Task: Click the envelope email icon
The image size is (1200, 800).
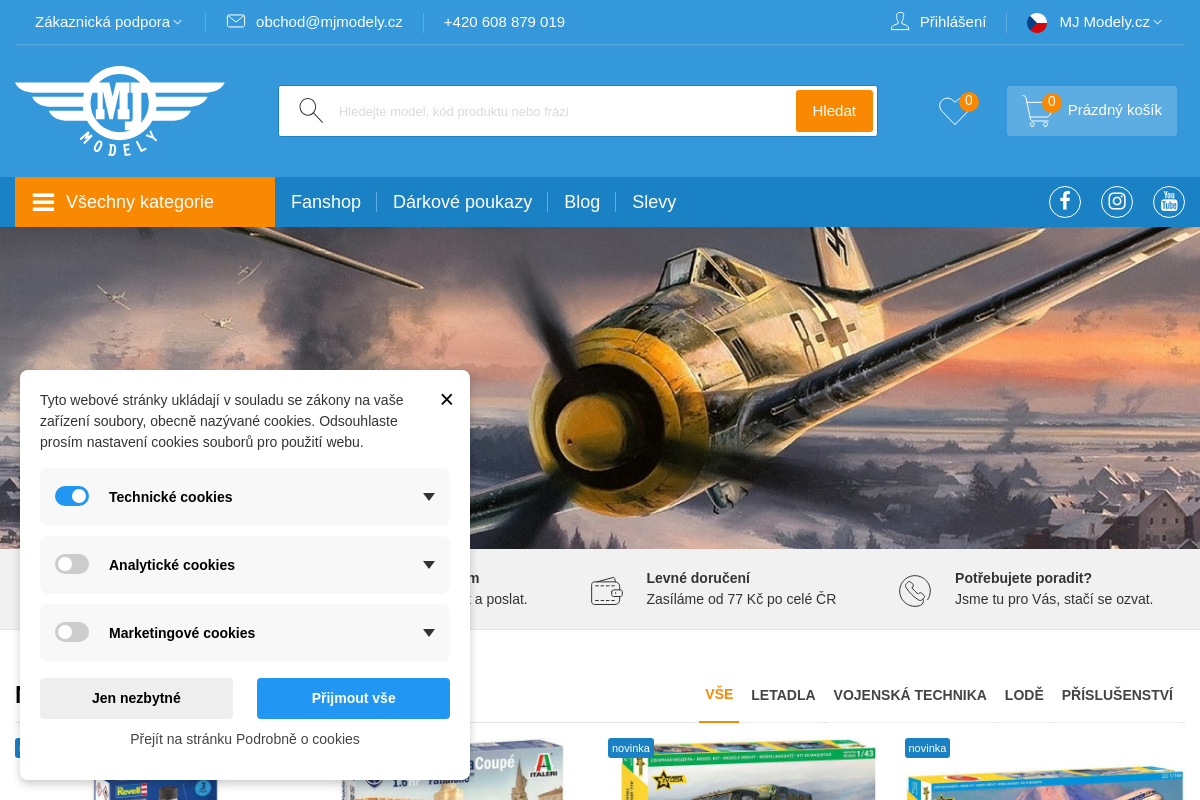Action: click(236, 21)
